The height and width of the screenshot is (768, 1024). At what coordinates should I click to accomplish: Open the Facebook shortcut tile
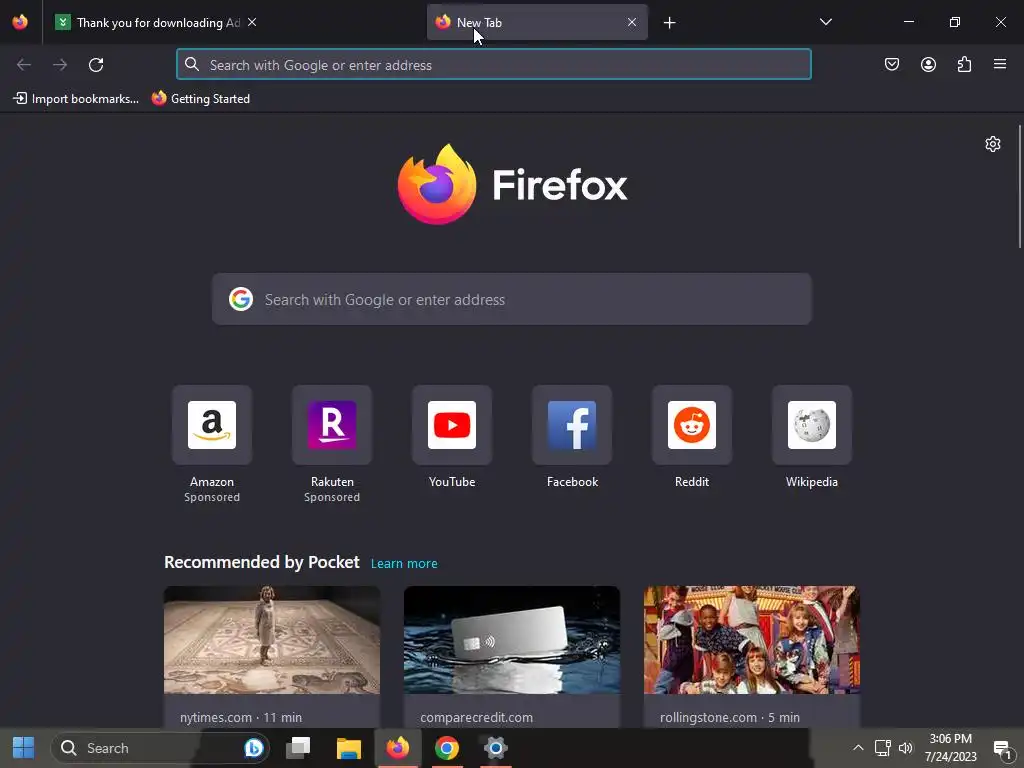coord(572,424)
